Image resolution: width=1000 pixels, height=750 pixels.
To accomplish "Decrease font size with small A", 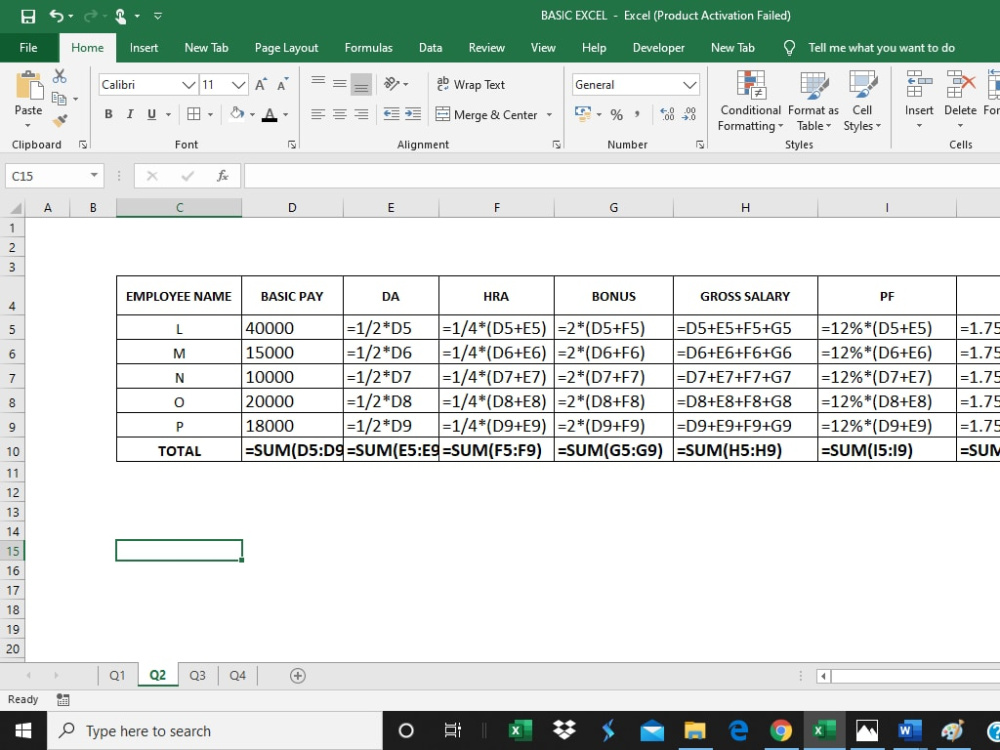I will (x=282, y=84).
